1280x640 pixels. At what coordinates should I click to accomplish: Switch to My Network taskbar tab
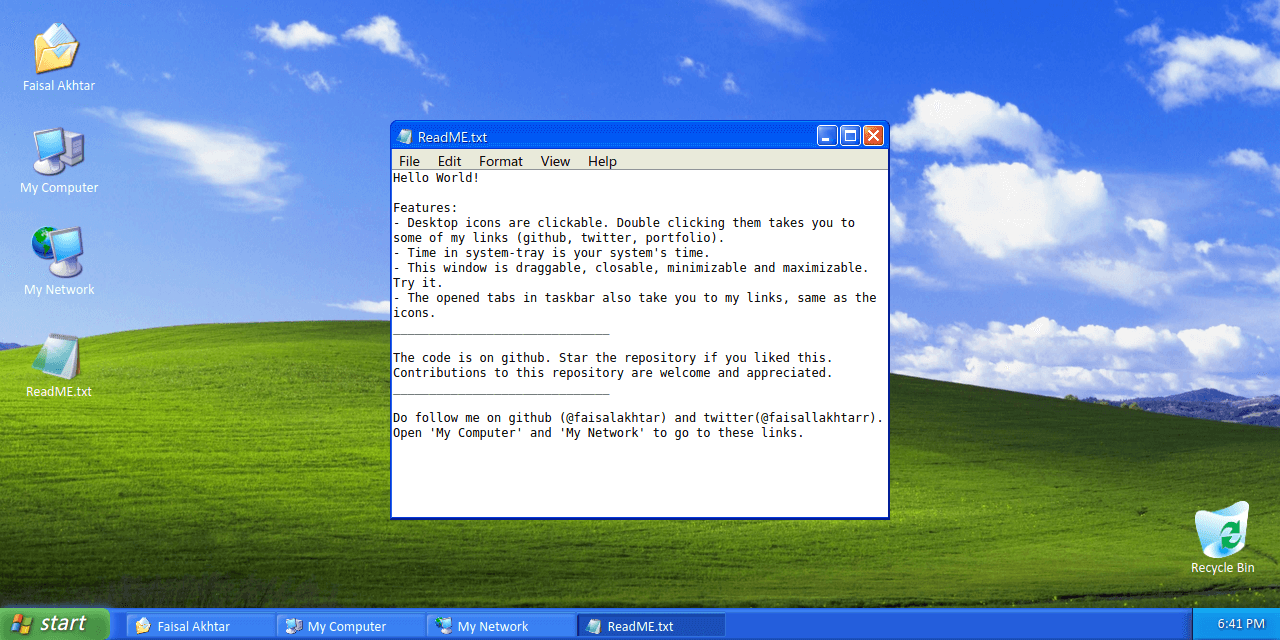pyautogui.click(x=501, y=626)
